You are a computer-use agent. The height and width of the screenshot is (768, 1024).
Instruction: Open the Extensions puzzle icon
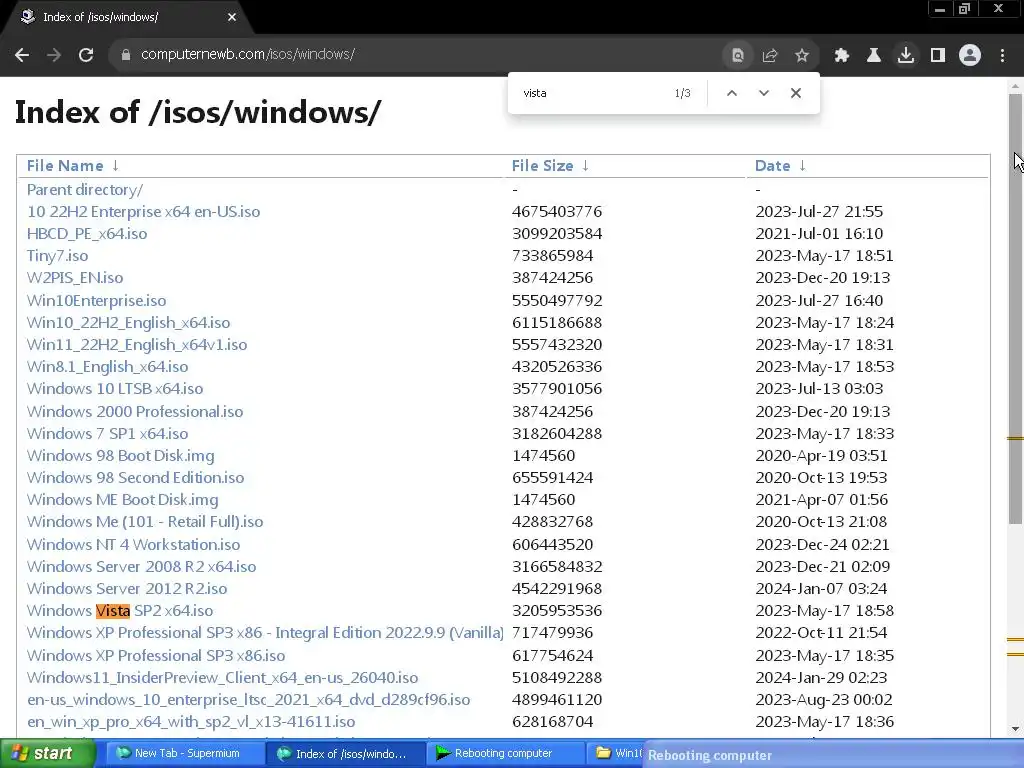pyautogui.click(x=842, y=56)
